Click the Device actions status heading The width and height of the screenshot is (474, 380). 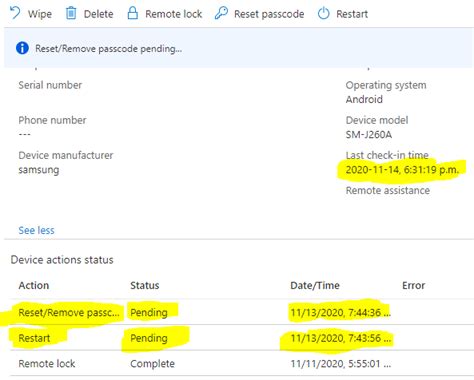click(x=62, y=260)
